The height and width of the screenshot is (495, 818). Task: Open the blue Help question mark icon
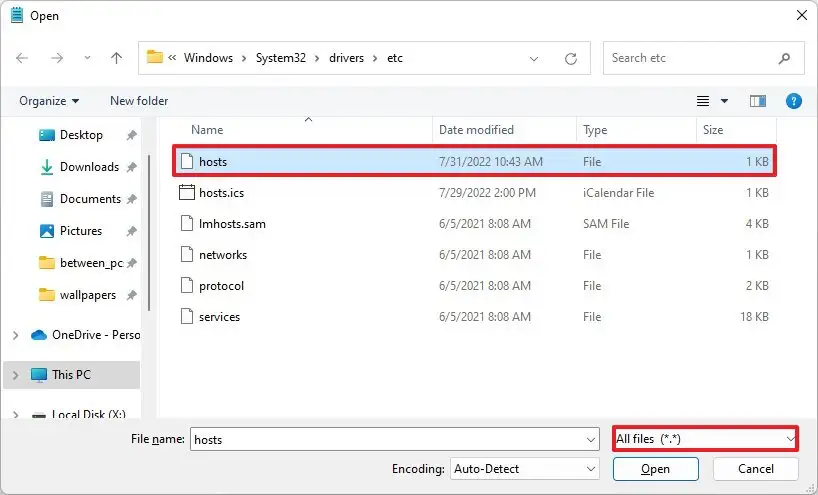point(794,101)
